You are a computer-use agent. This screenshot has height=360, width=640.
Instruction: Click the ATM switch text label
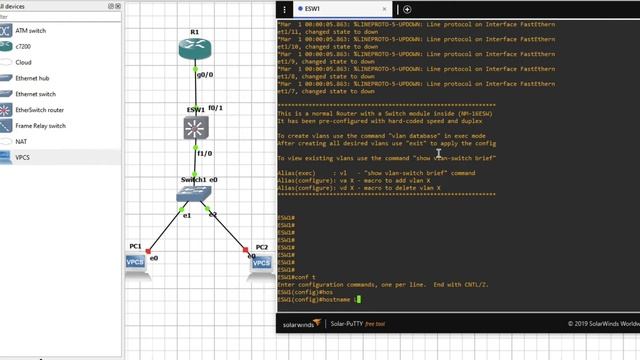(31, 31)
